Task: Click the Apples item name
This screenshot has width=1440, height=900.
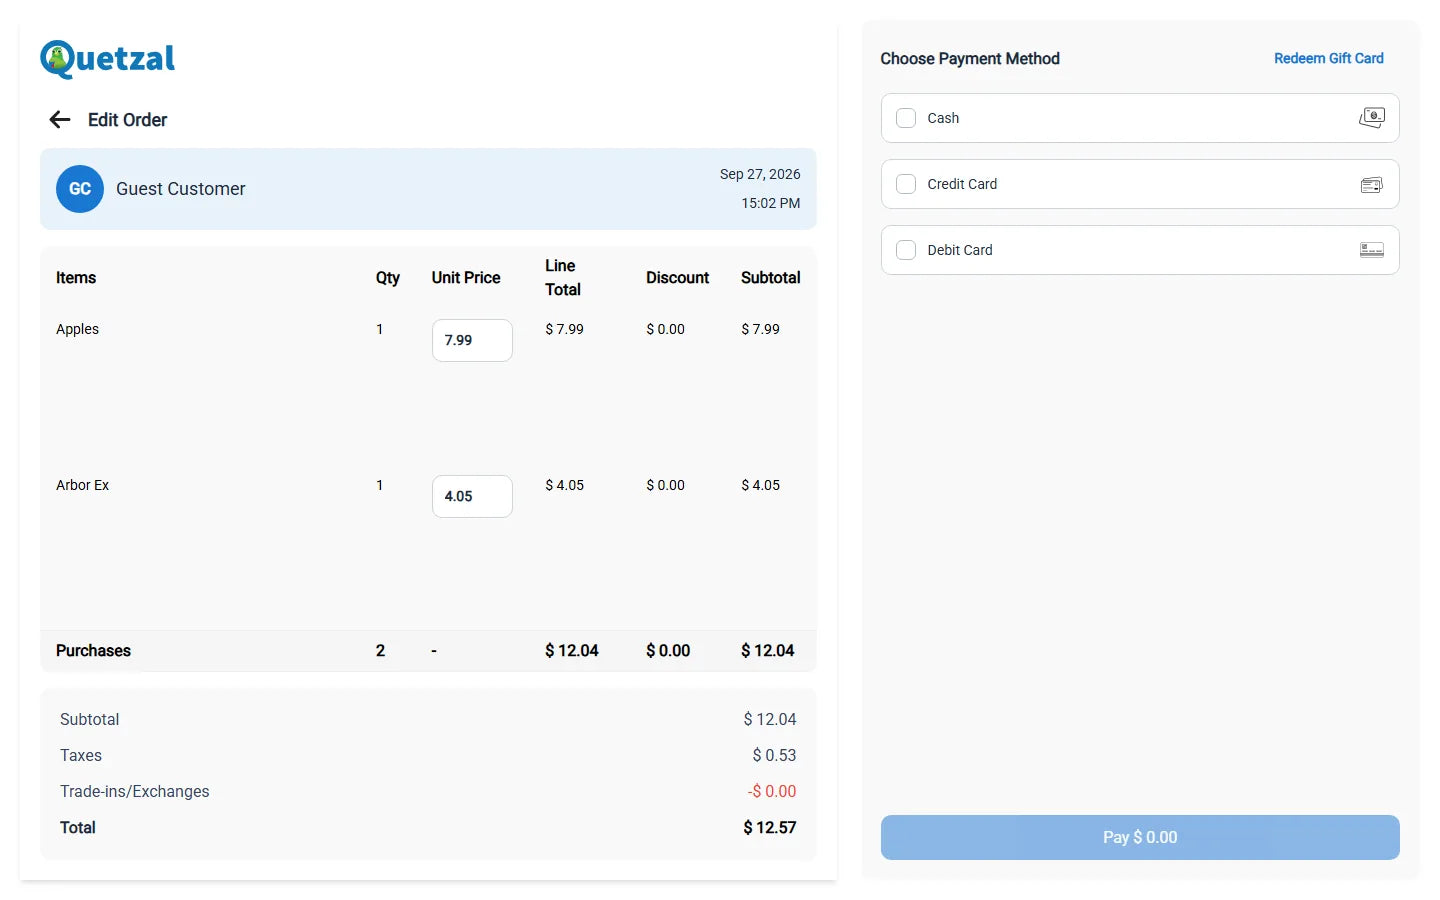Action: (77, 329)
